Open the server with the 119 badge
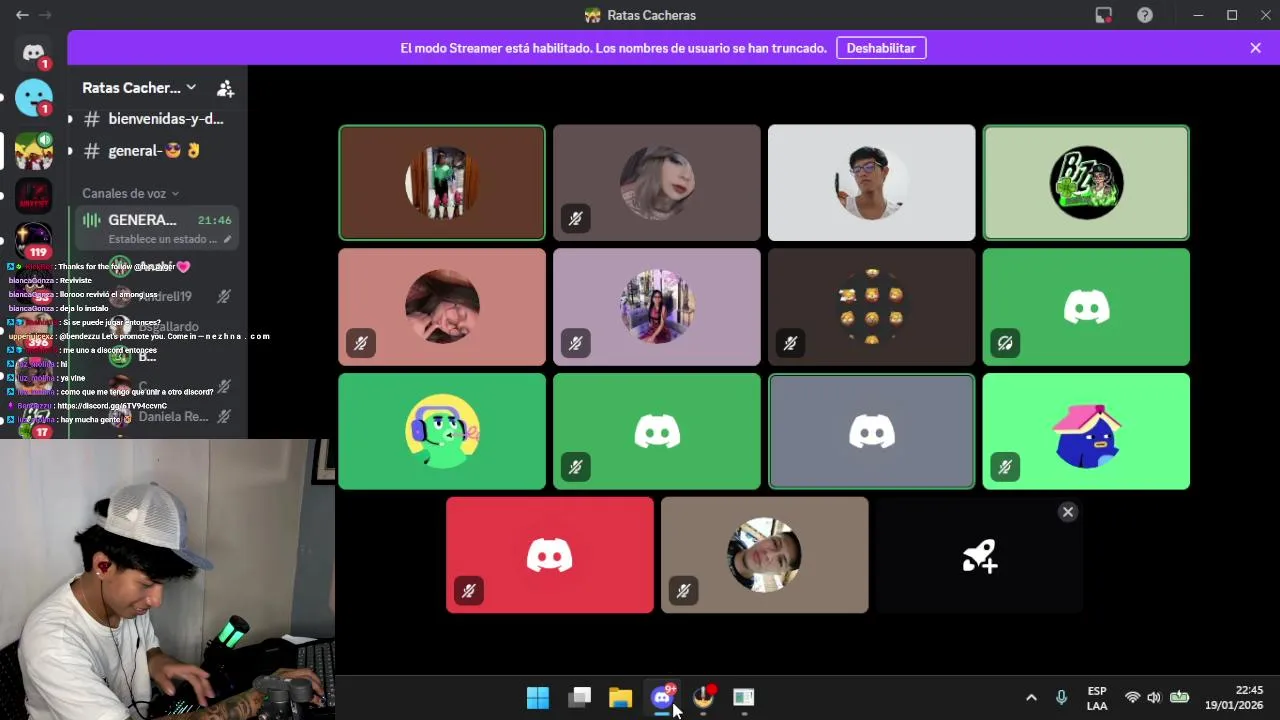Image resolution: width=1280 pixels, height=720 pixels. 33,240
